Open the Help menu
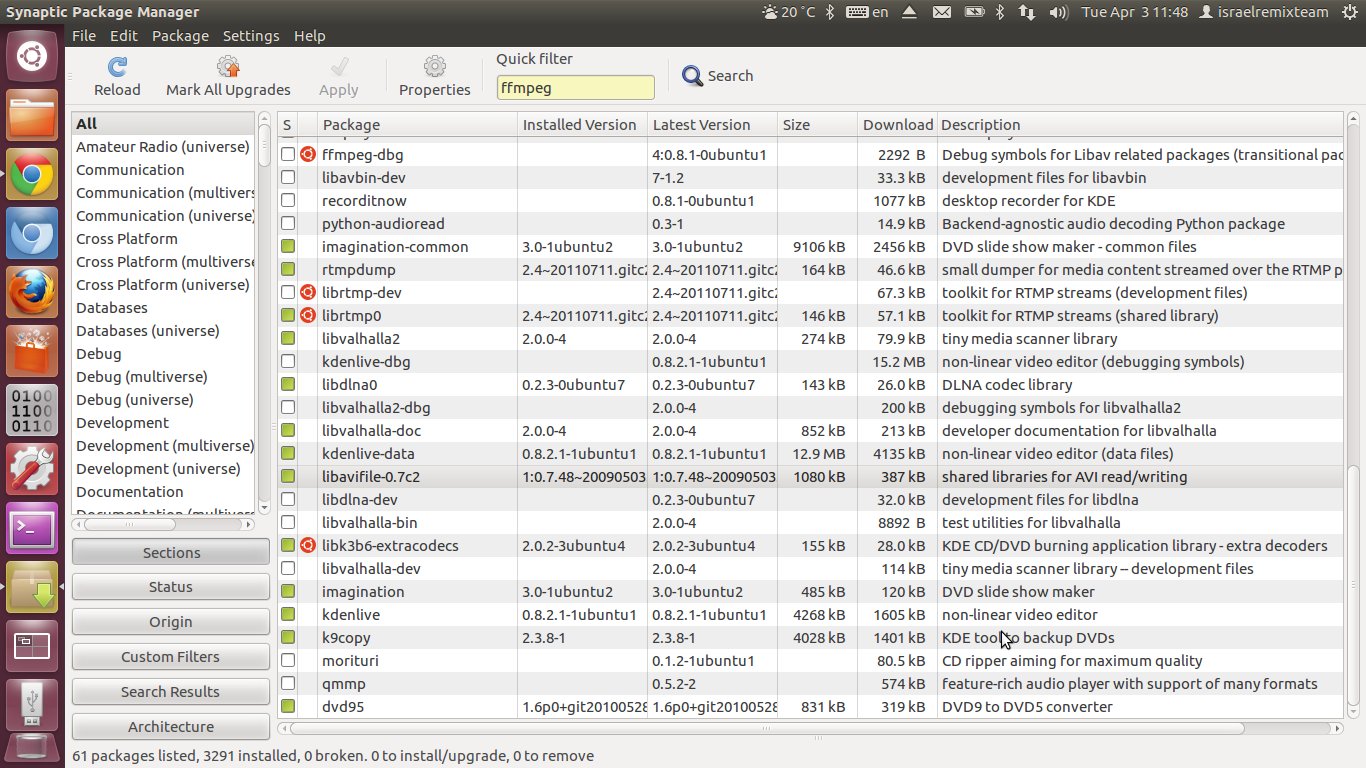This screenshot has height=768, width=1366. pos(310,35)
